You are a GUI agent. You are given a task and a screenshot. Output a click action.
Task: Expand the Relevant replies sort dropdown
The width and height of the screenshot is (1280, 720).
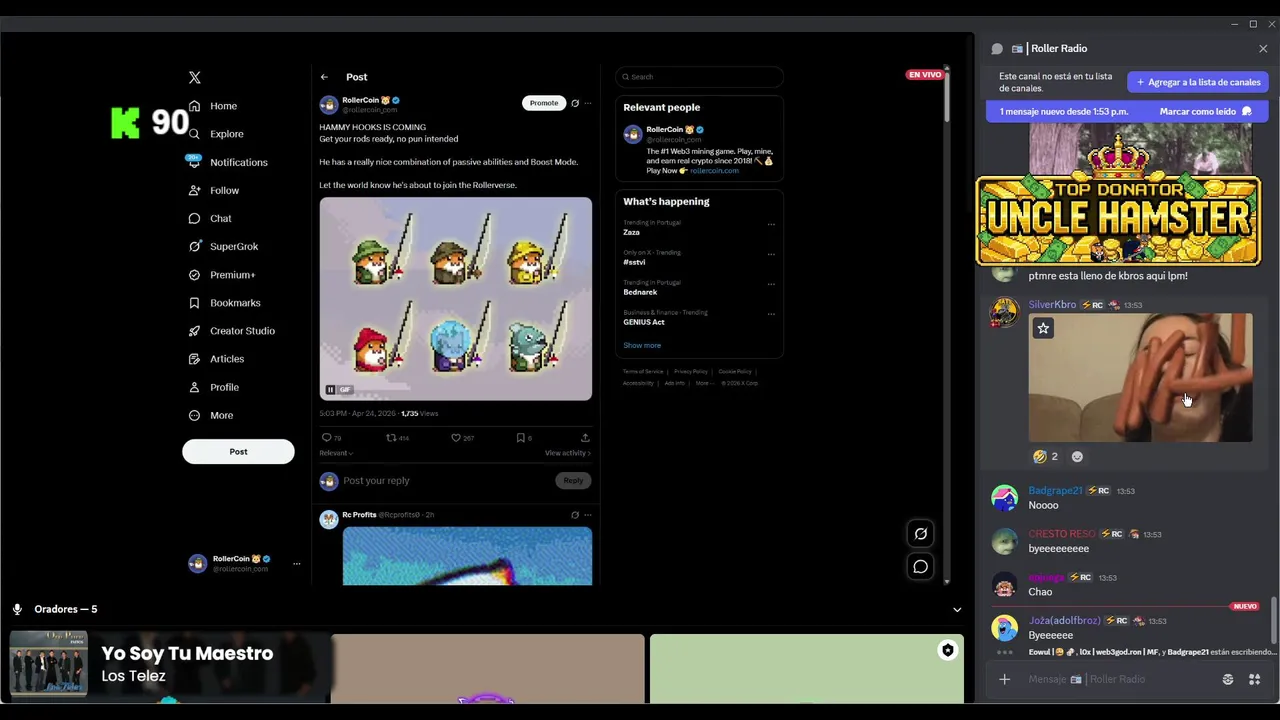pyautogui.click(x=336, y=453)
